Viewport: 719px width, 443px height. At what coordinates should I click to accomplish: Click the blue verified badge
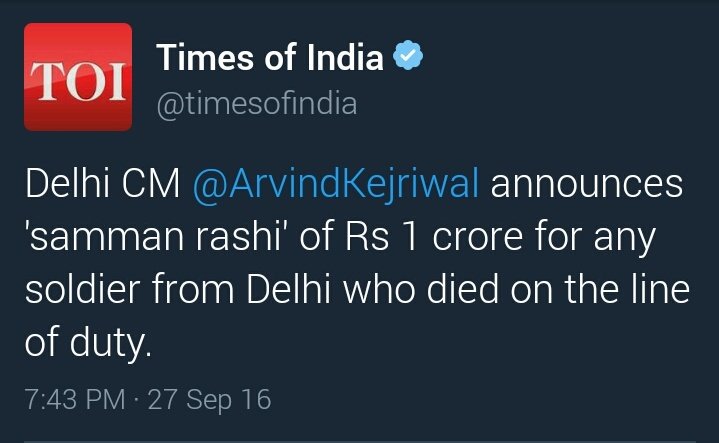[408, 55]
